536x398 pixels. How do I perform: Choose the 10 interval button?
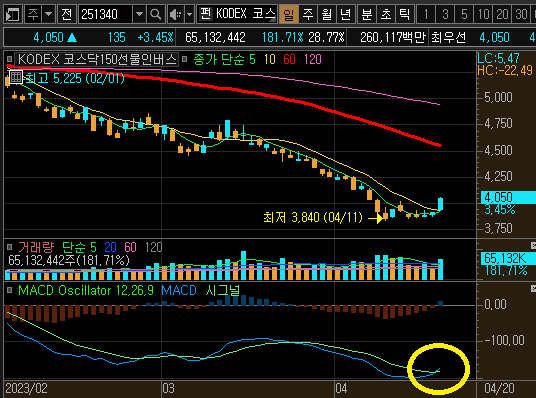pos(483,14)
